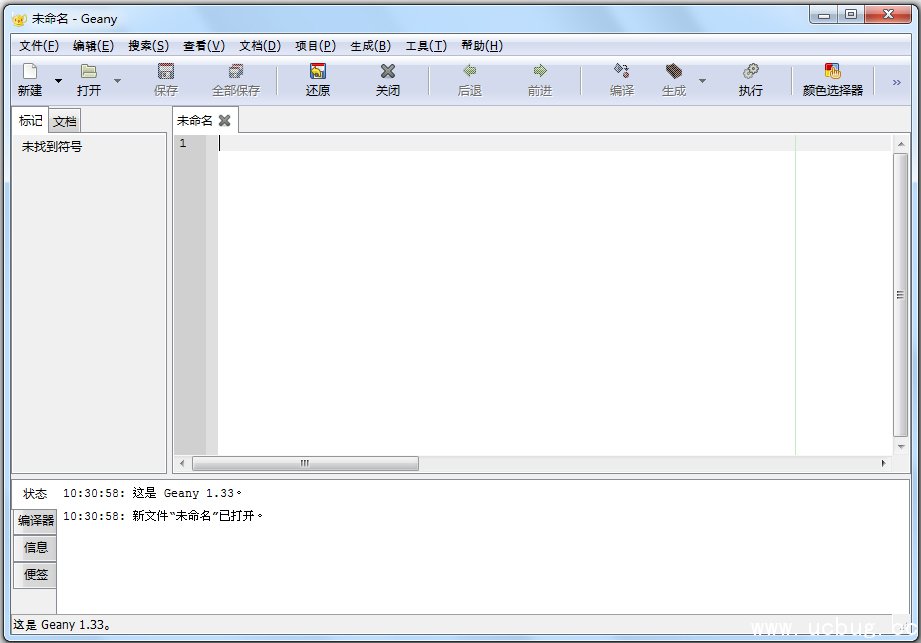Click the editor scroll left arrow
Image resolution: width=921 pixels, height=643 pixels.
(182, 463)
